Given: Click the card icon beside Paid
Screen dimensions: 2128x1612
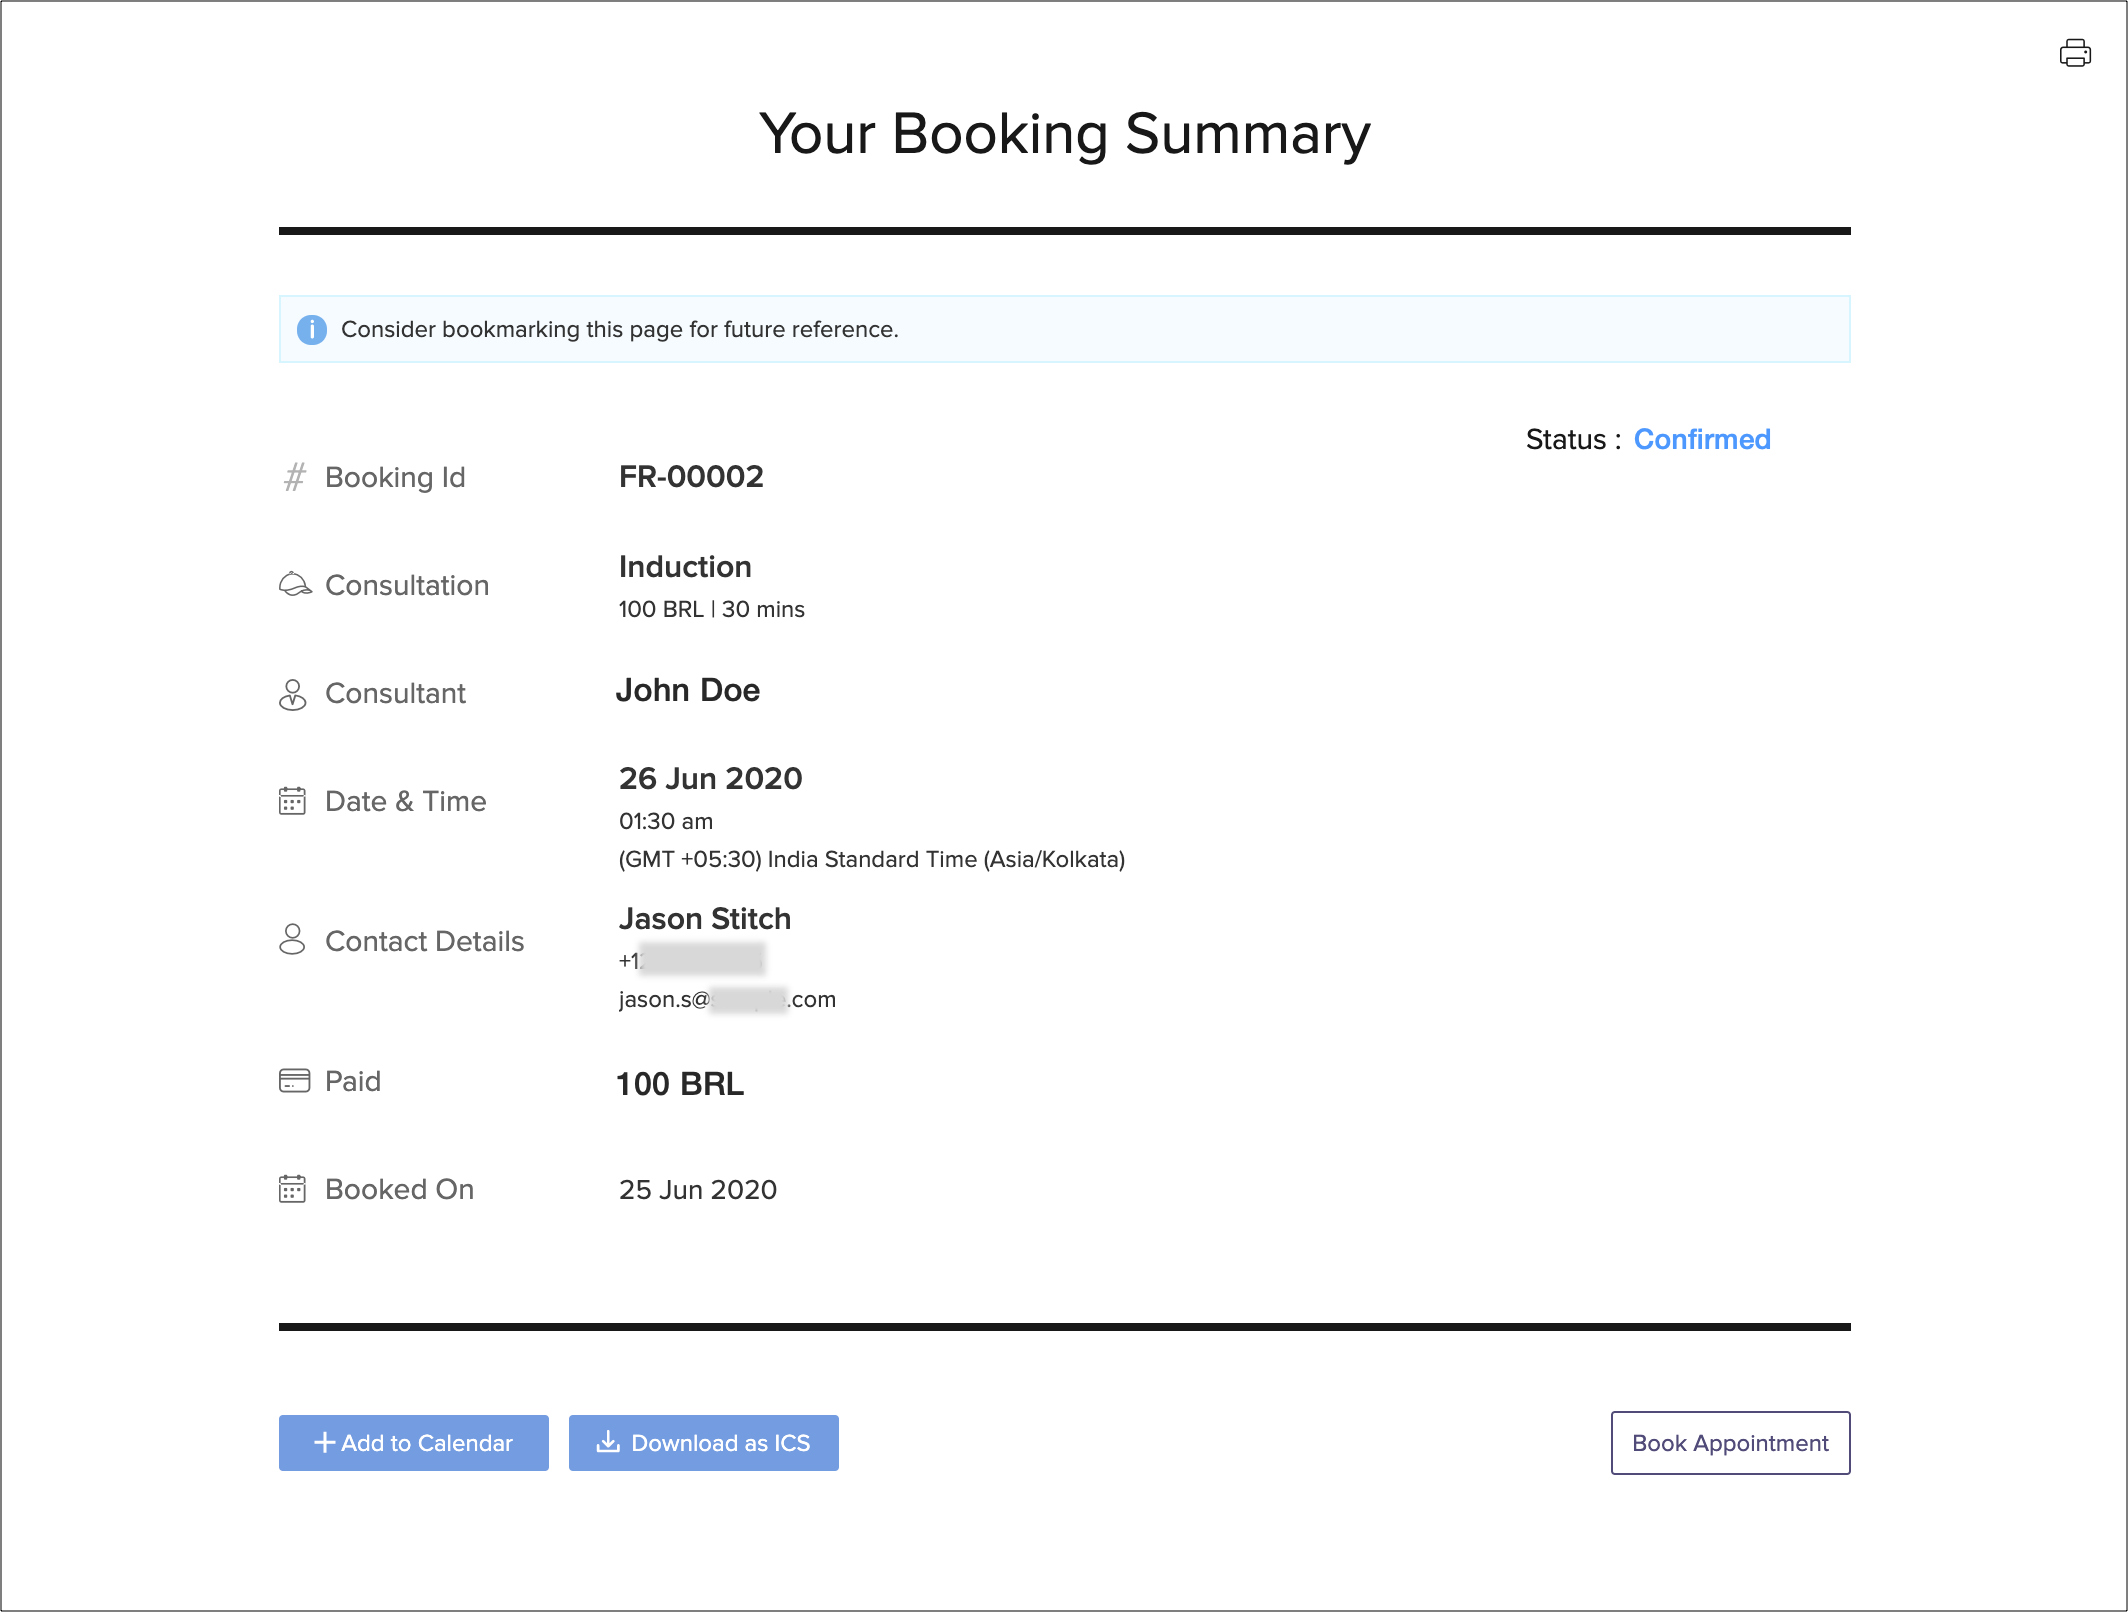Looking at the screenshot, I should click(x=294, y=1080).
